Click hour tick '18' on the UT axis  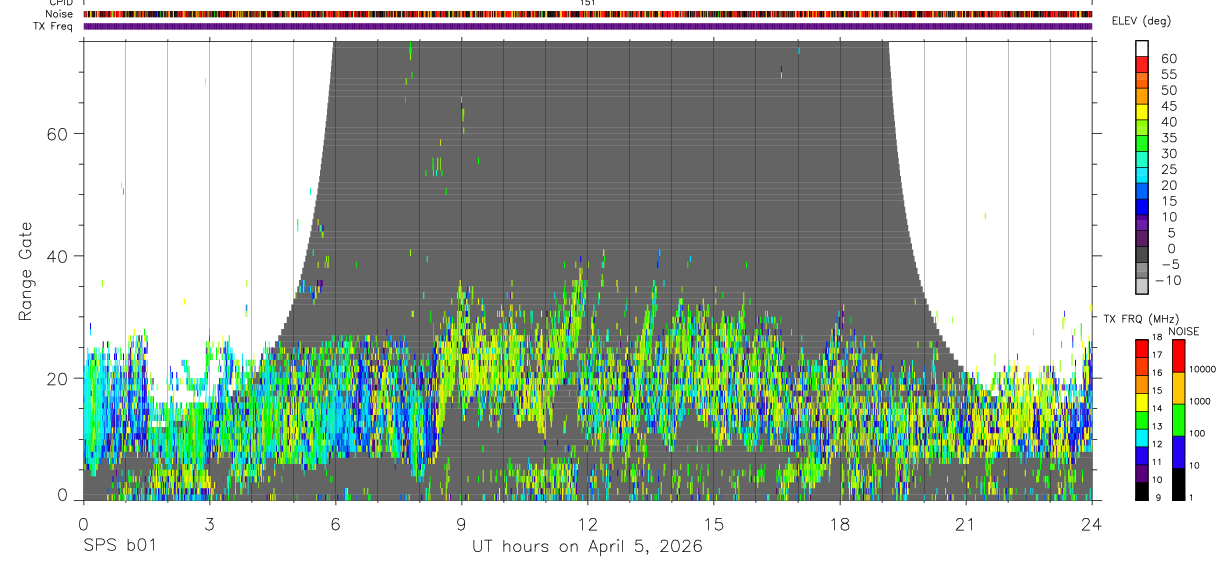tap(840, 523)
